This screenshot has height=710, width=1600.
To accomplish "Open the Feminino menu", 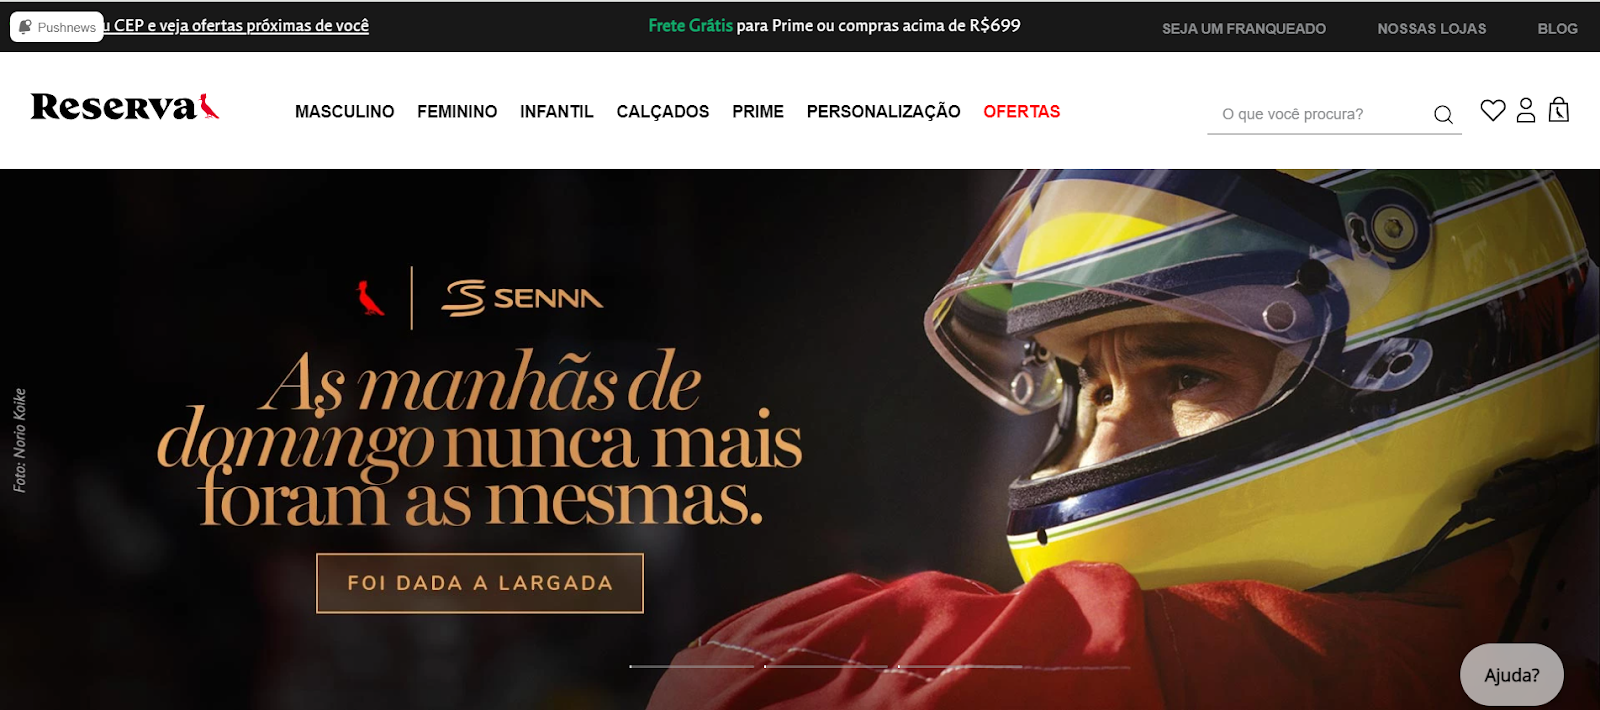I will (x=457, y=112).
